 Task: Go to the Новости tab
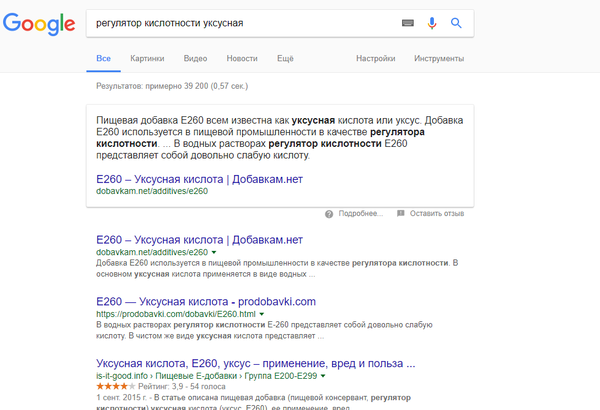tap(242, 60)
